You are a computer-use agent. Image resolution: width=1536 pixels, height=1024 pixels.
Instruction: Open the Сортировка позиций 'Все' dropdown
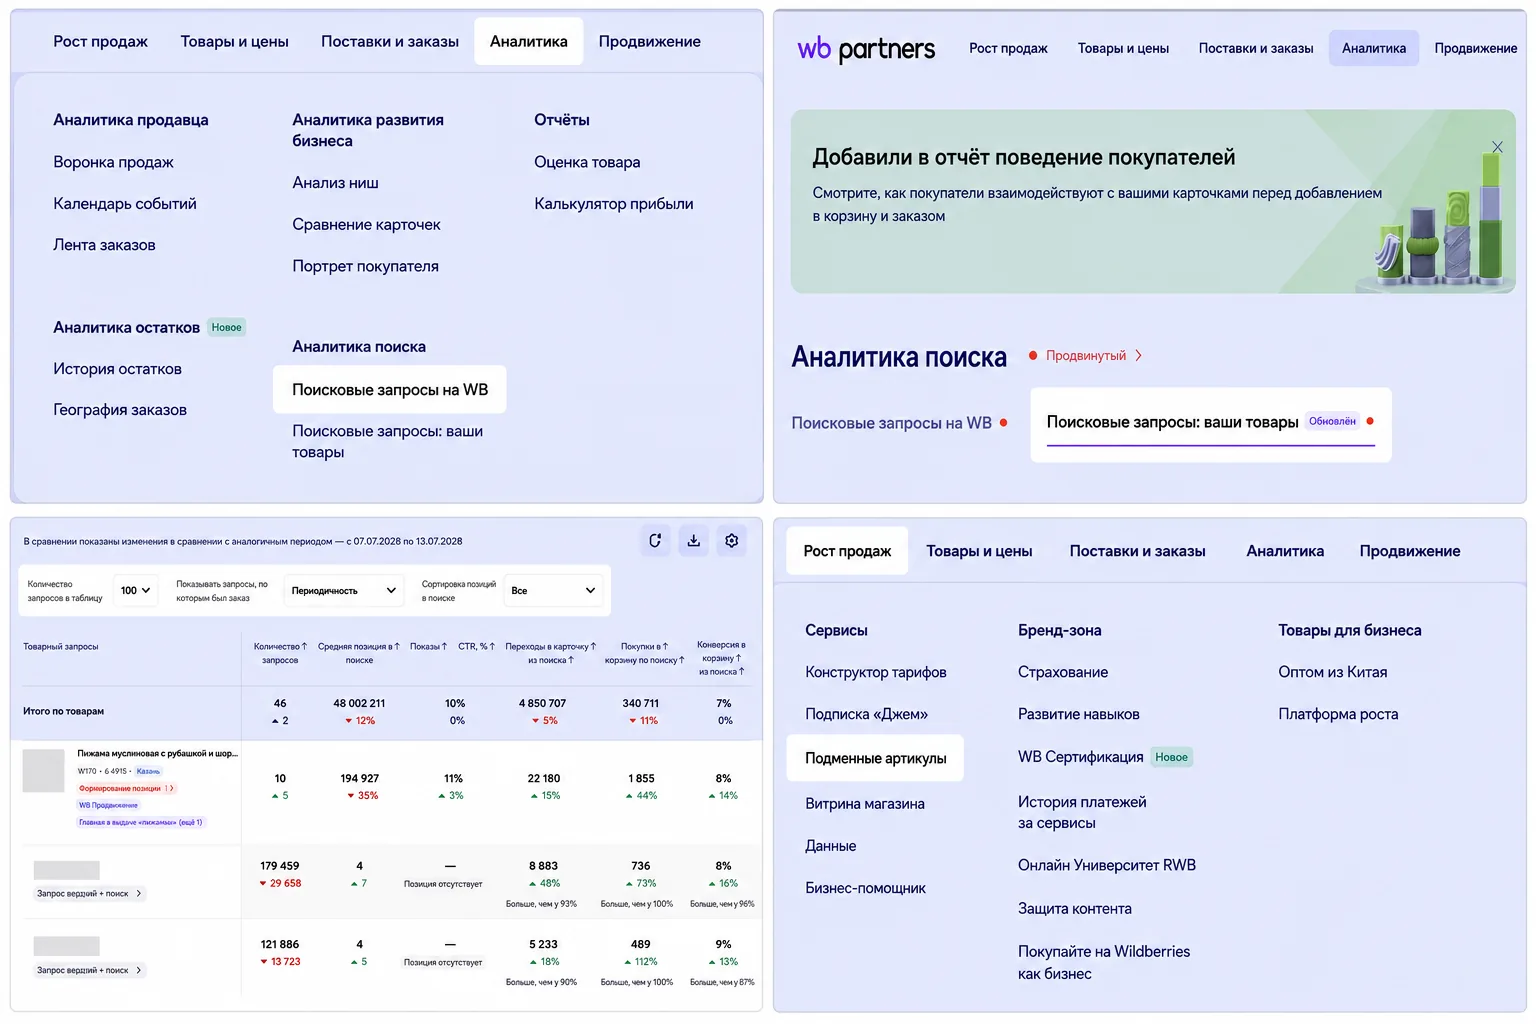click(553, 591)
